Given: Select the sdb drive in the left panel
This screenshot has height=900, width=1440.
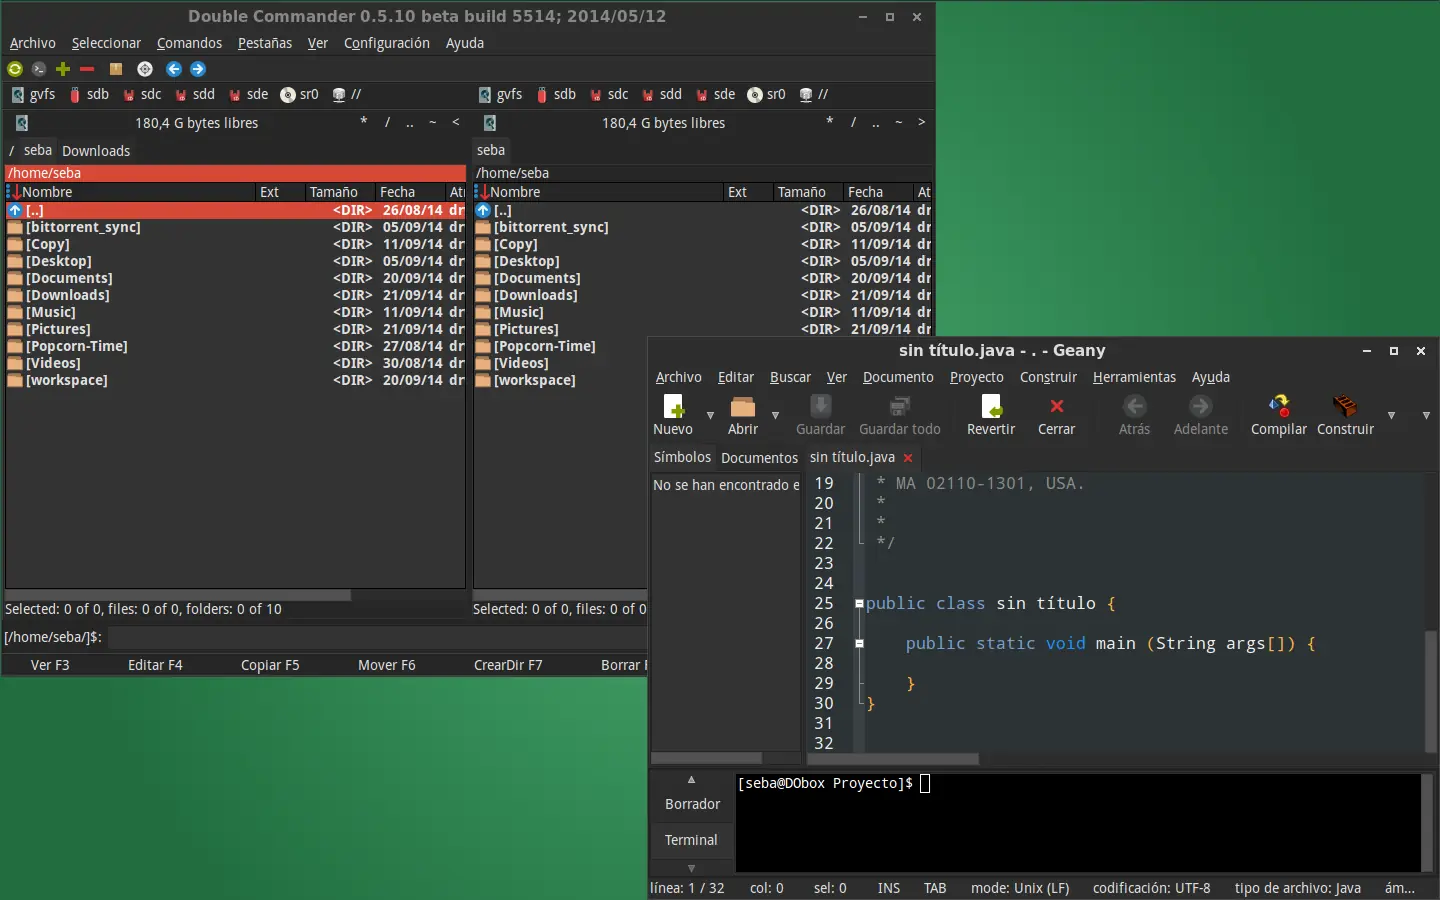Looking at the screenshot, I should [89, 94].
